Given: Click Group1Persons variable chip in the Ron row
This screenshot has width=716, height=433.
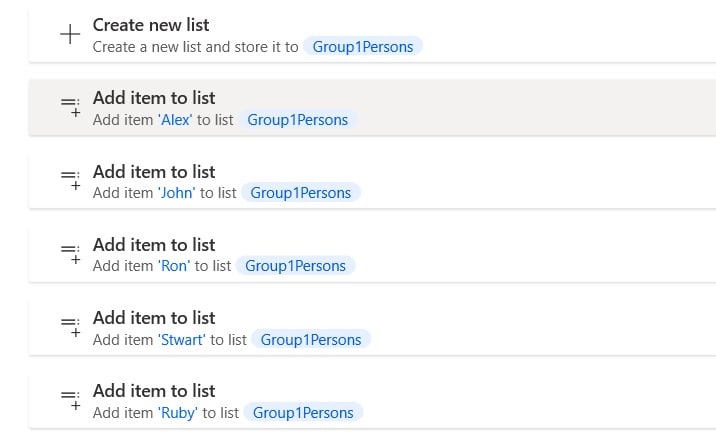Looking at the screenshot, I should click(295, 266).
